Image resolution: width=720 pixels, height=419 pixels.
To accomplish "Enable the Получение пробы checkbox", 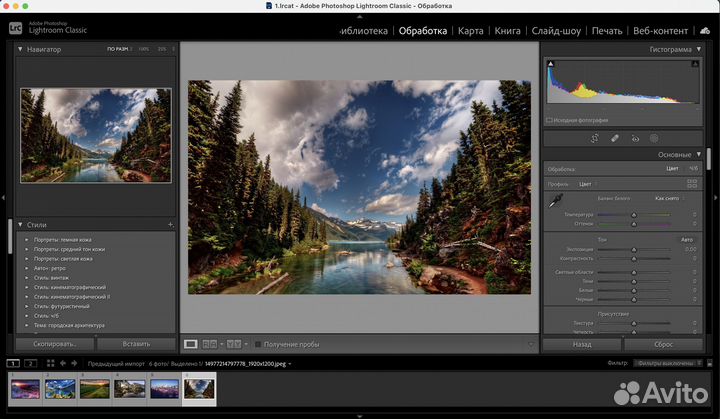I will coord(258,344).
